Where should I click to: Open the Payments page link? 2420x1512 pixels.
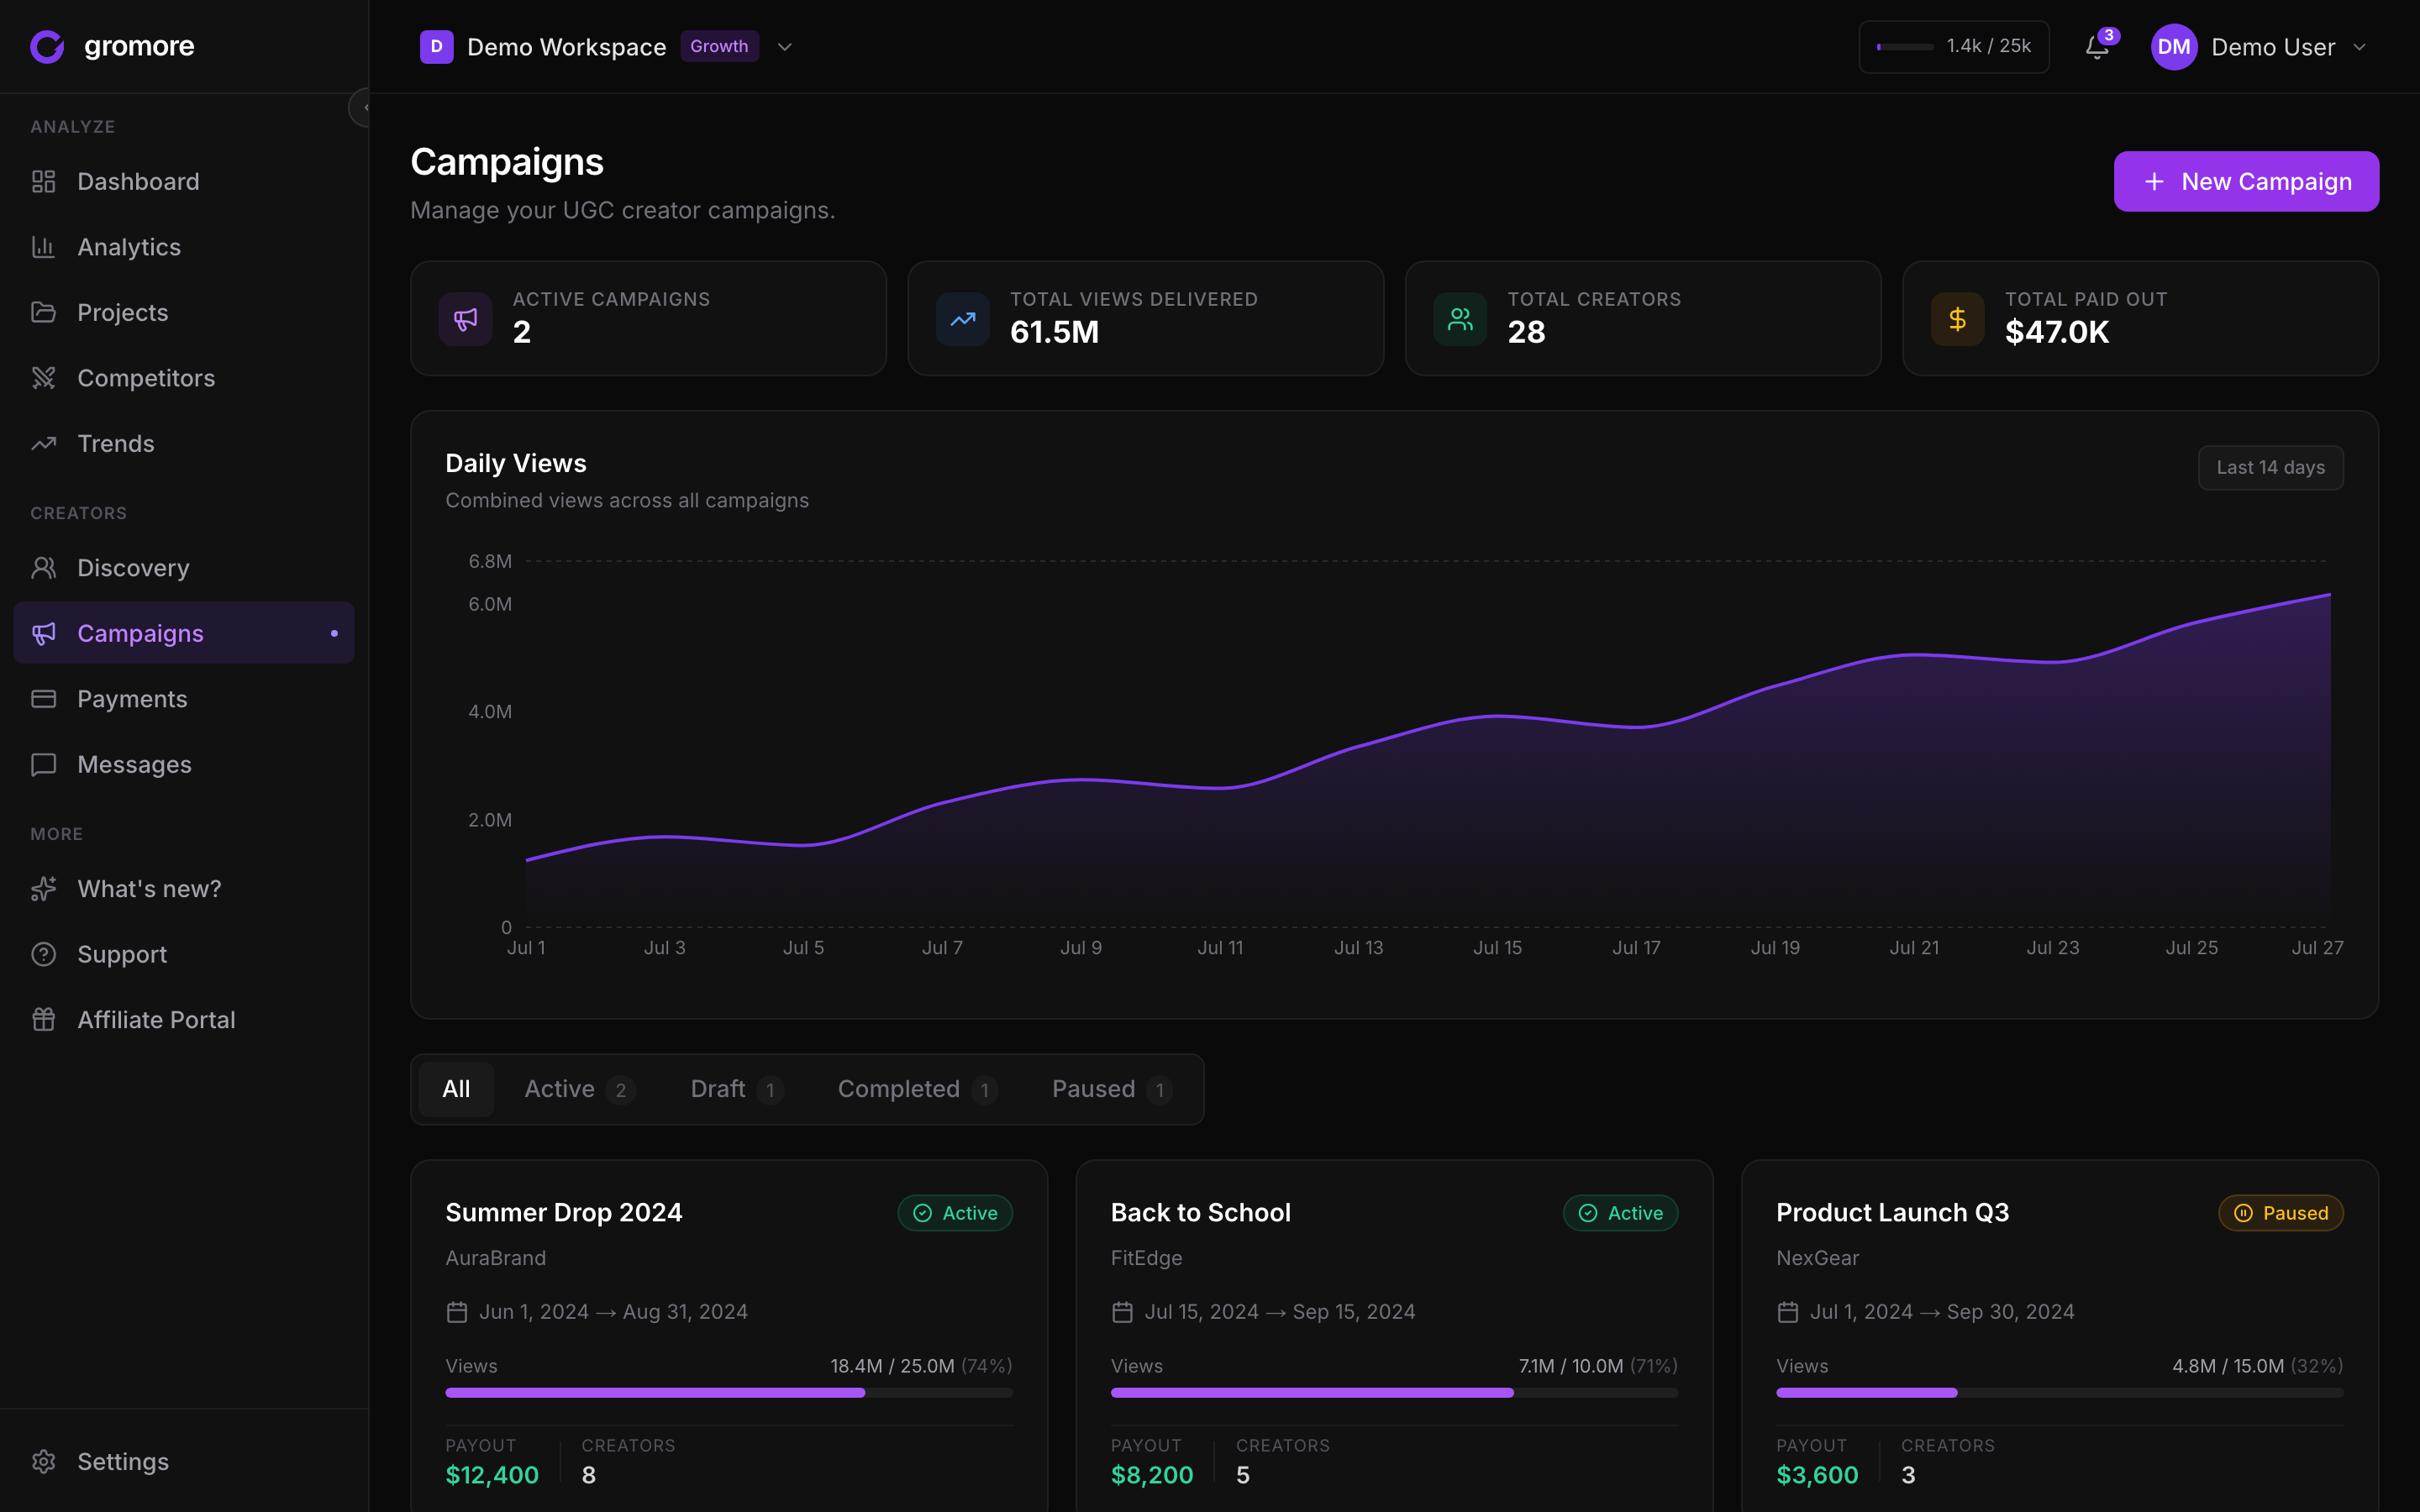184,699
